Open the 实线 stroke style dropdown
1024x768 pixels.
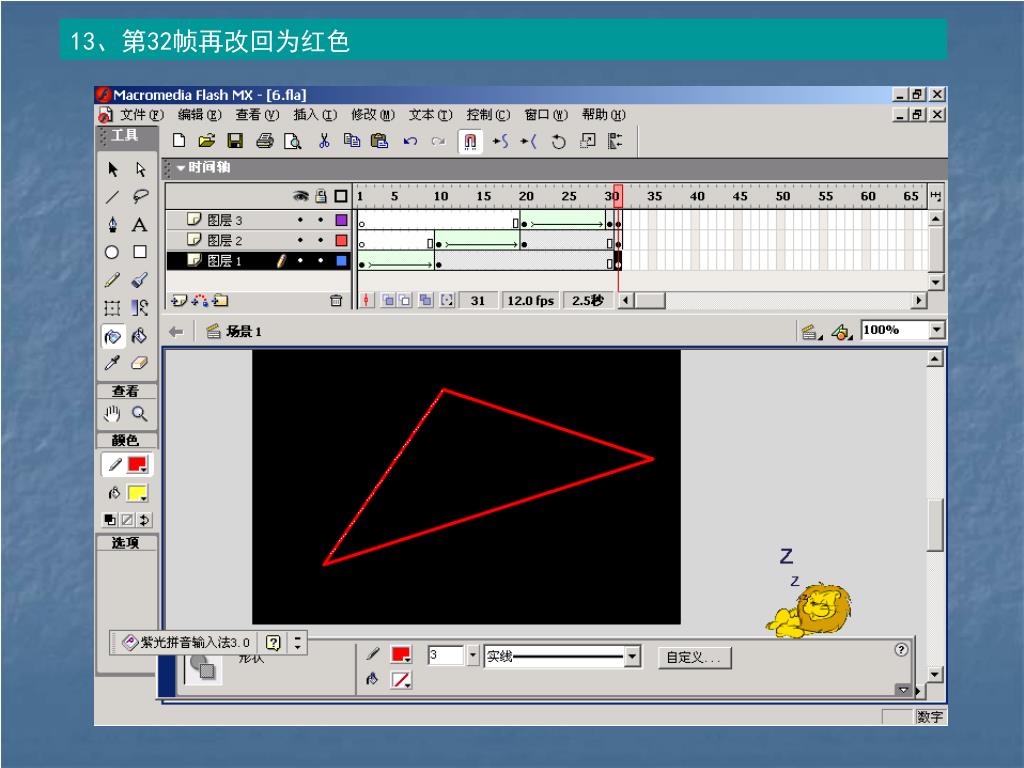[632, 656]
